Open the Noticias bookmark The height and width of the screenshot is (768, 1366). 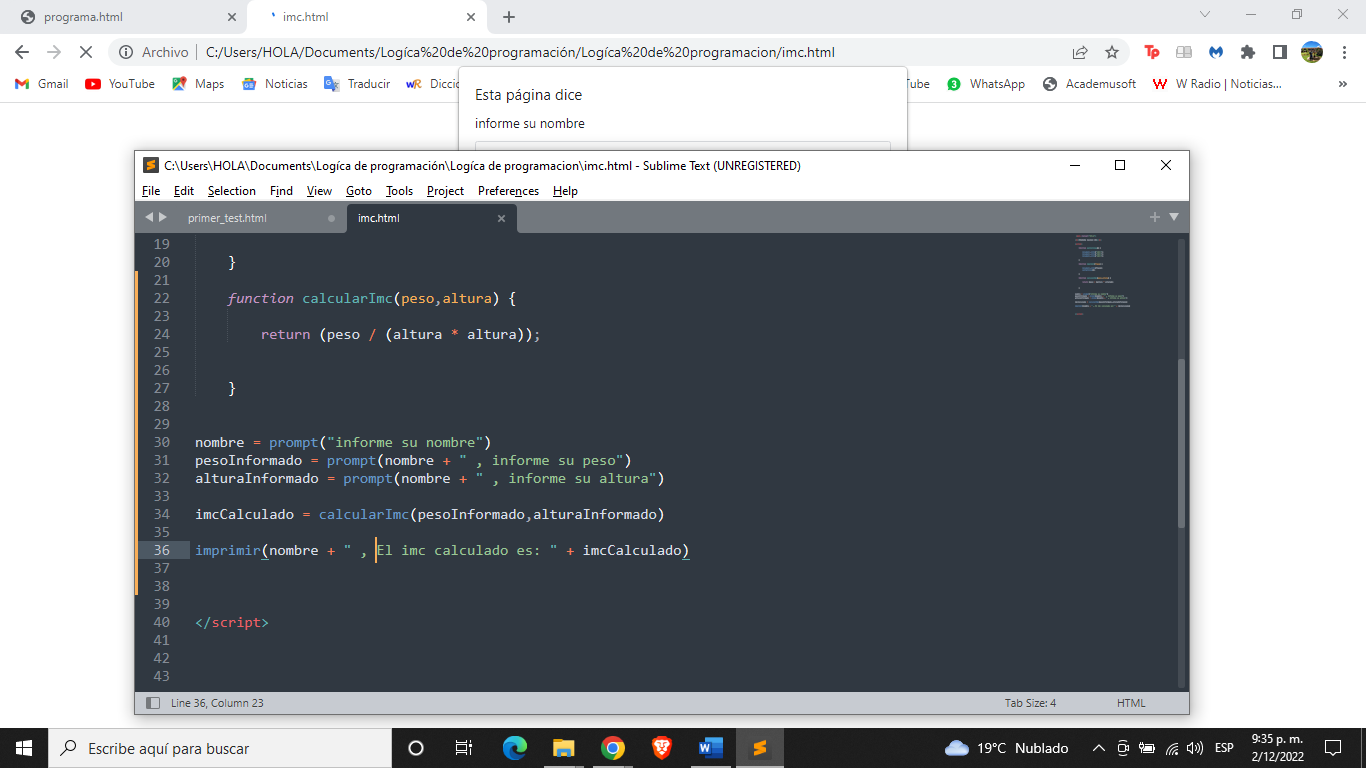(x=275, y=84)
